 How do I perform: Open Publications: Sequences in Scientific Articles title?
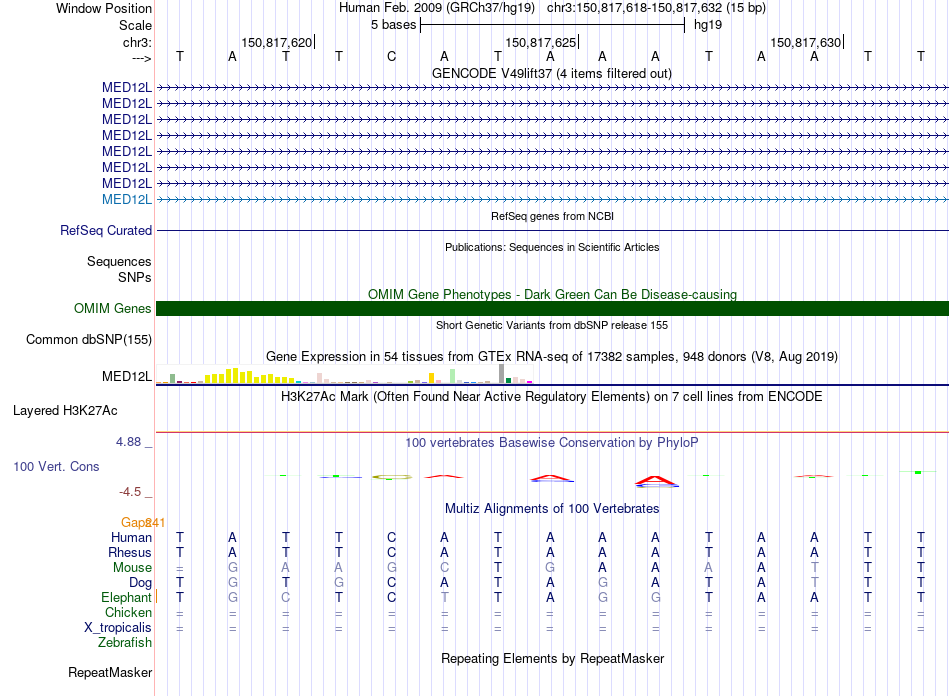(x=552, y=247)
